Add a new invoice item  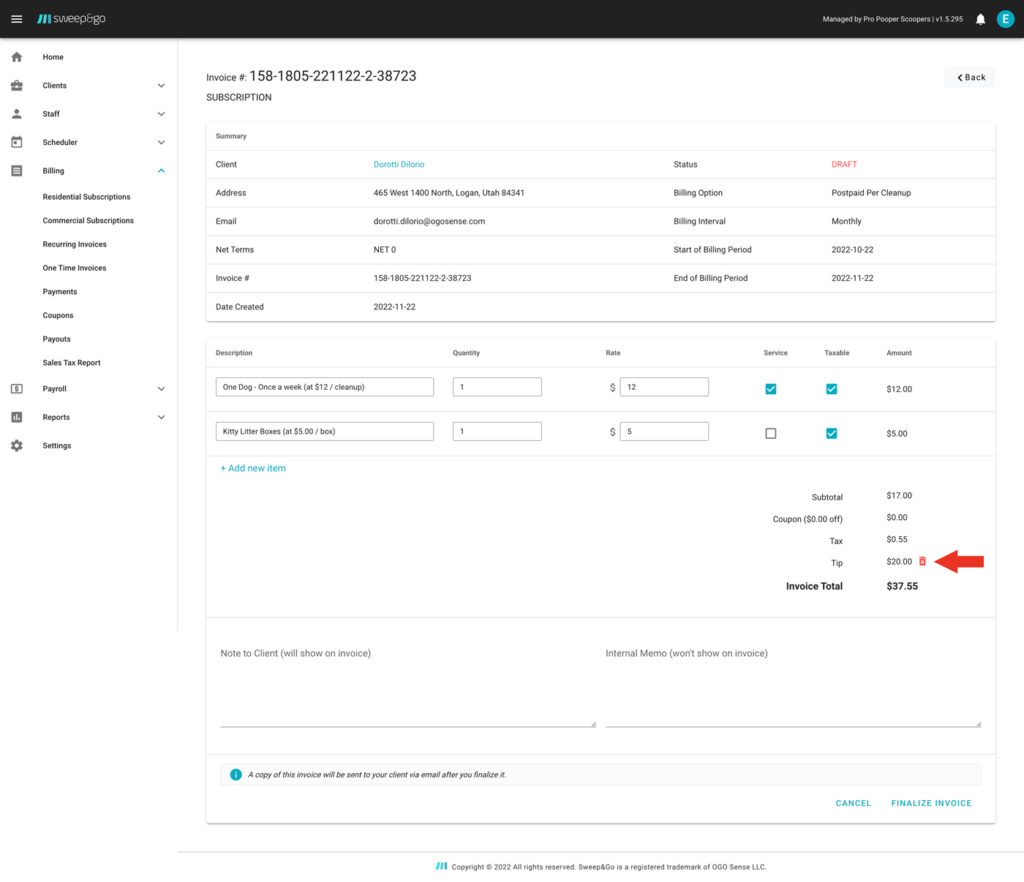coord(253,468)
